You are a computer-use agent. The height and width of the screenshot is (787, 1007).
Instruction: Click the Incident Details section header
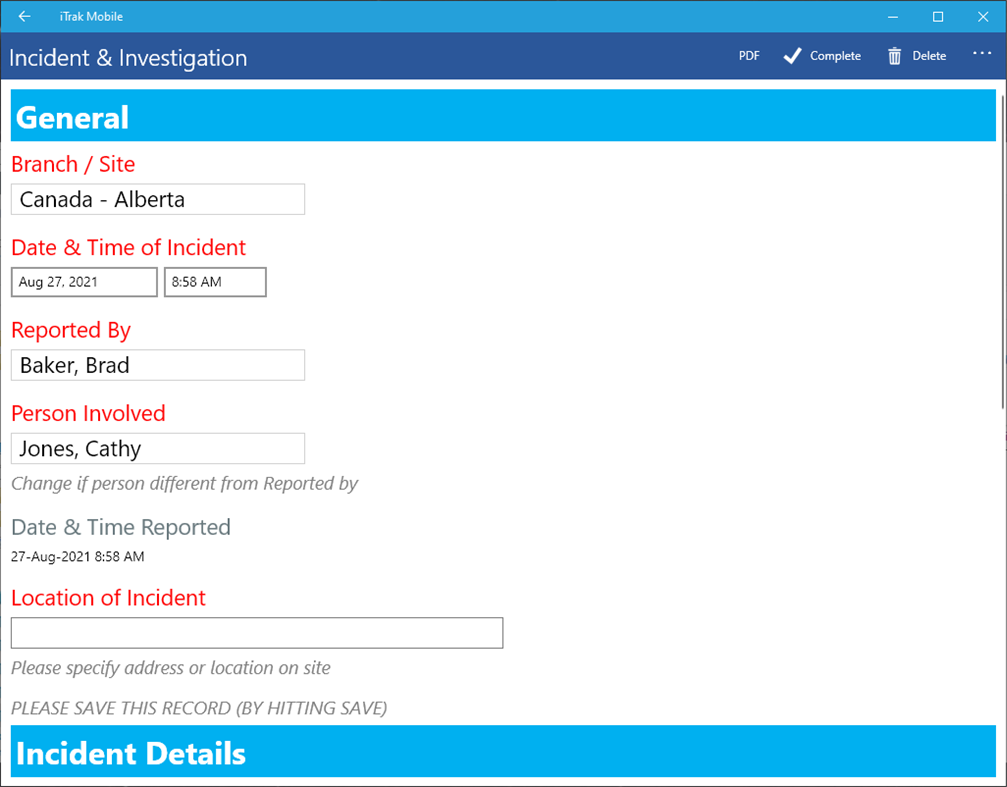click(x=130, y=753)
